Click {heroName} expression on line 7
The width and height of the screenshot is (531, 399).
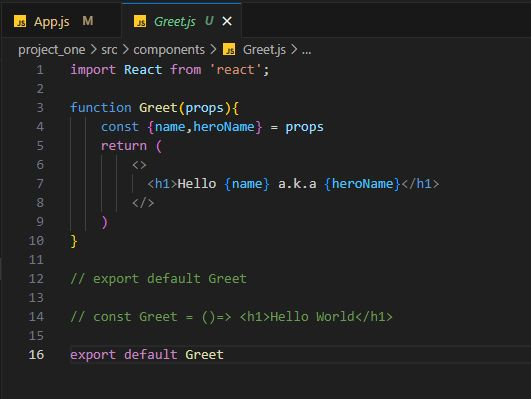coord(362,184)
